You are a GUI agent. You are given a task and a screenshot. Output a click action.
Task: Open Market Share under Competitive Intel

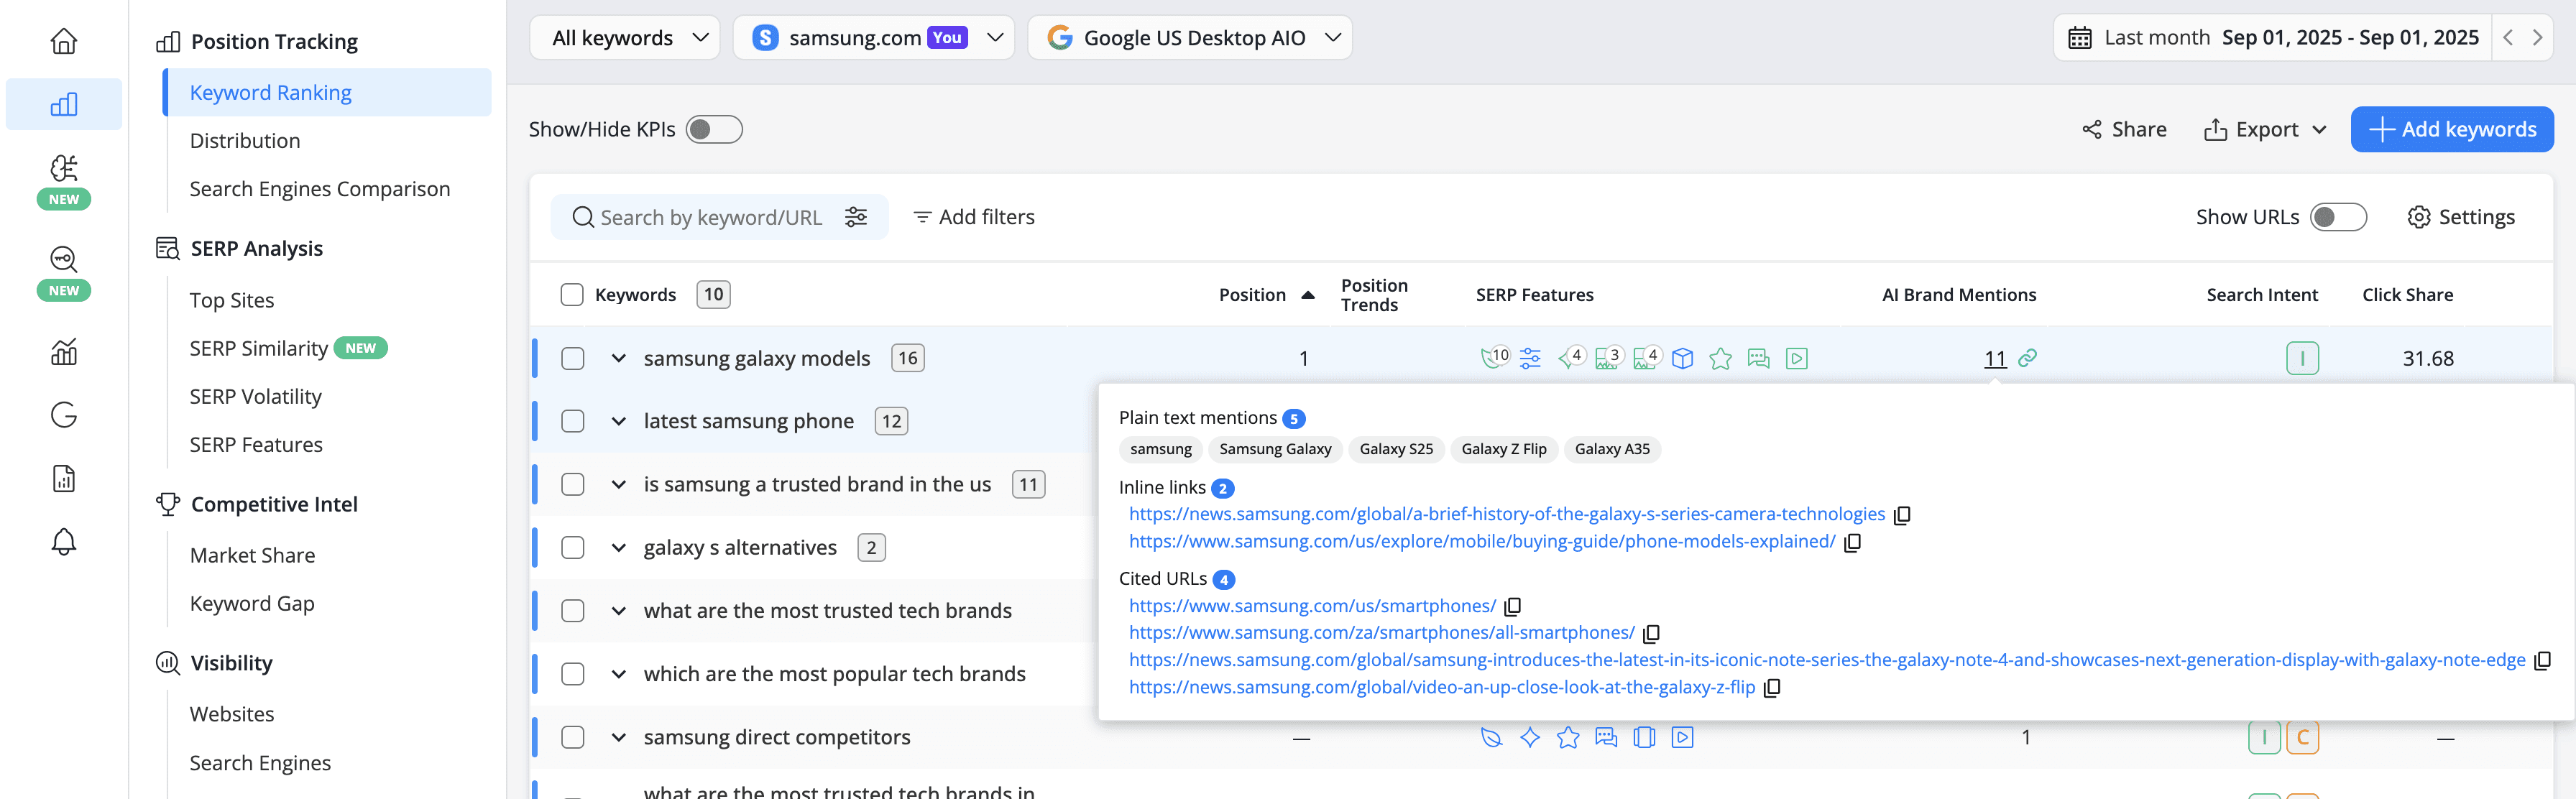252,555
